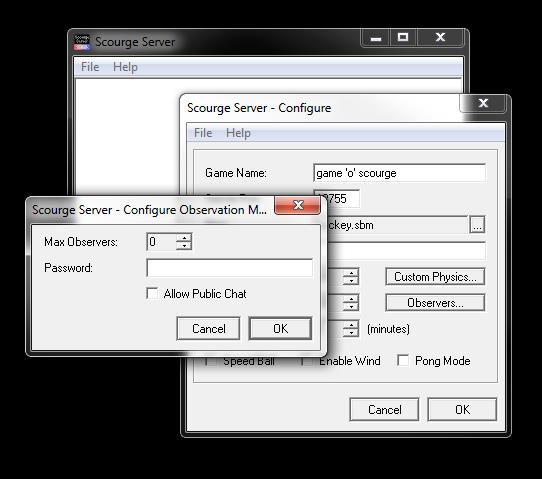Click the observer Password input field
This screenshot has height=479, width=542.
click(x=230, y=268)
